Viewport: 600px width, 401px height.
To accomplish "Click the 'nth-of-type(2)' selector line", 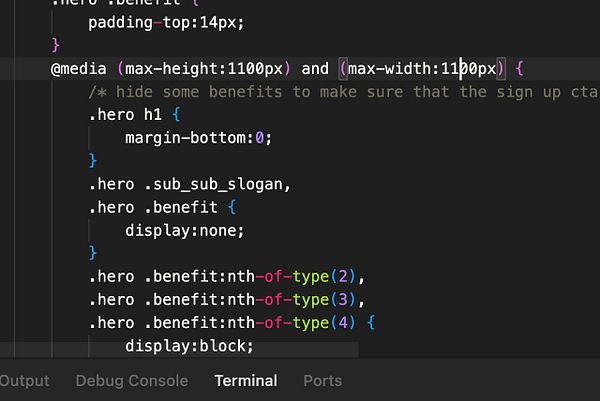I will click(x=227, y=276).
